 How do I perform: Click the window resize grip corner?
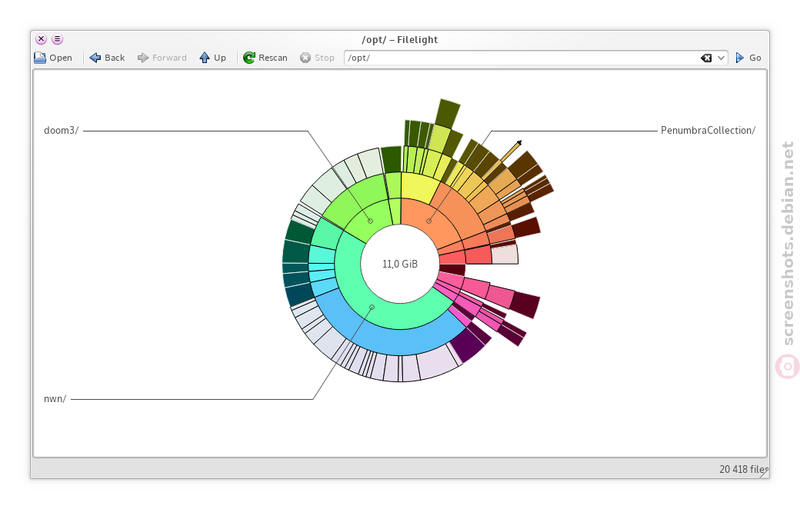click(x=764, y=473)
